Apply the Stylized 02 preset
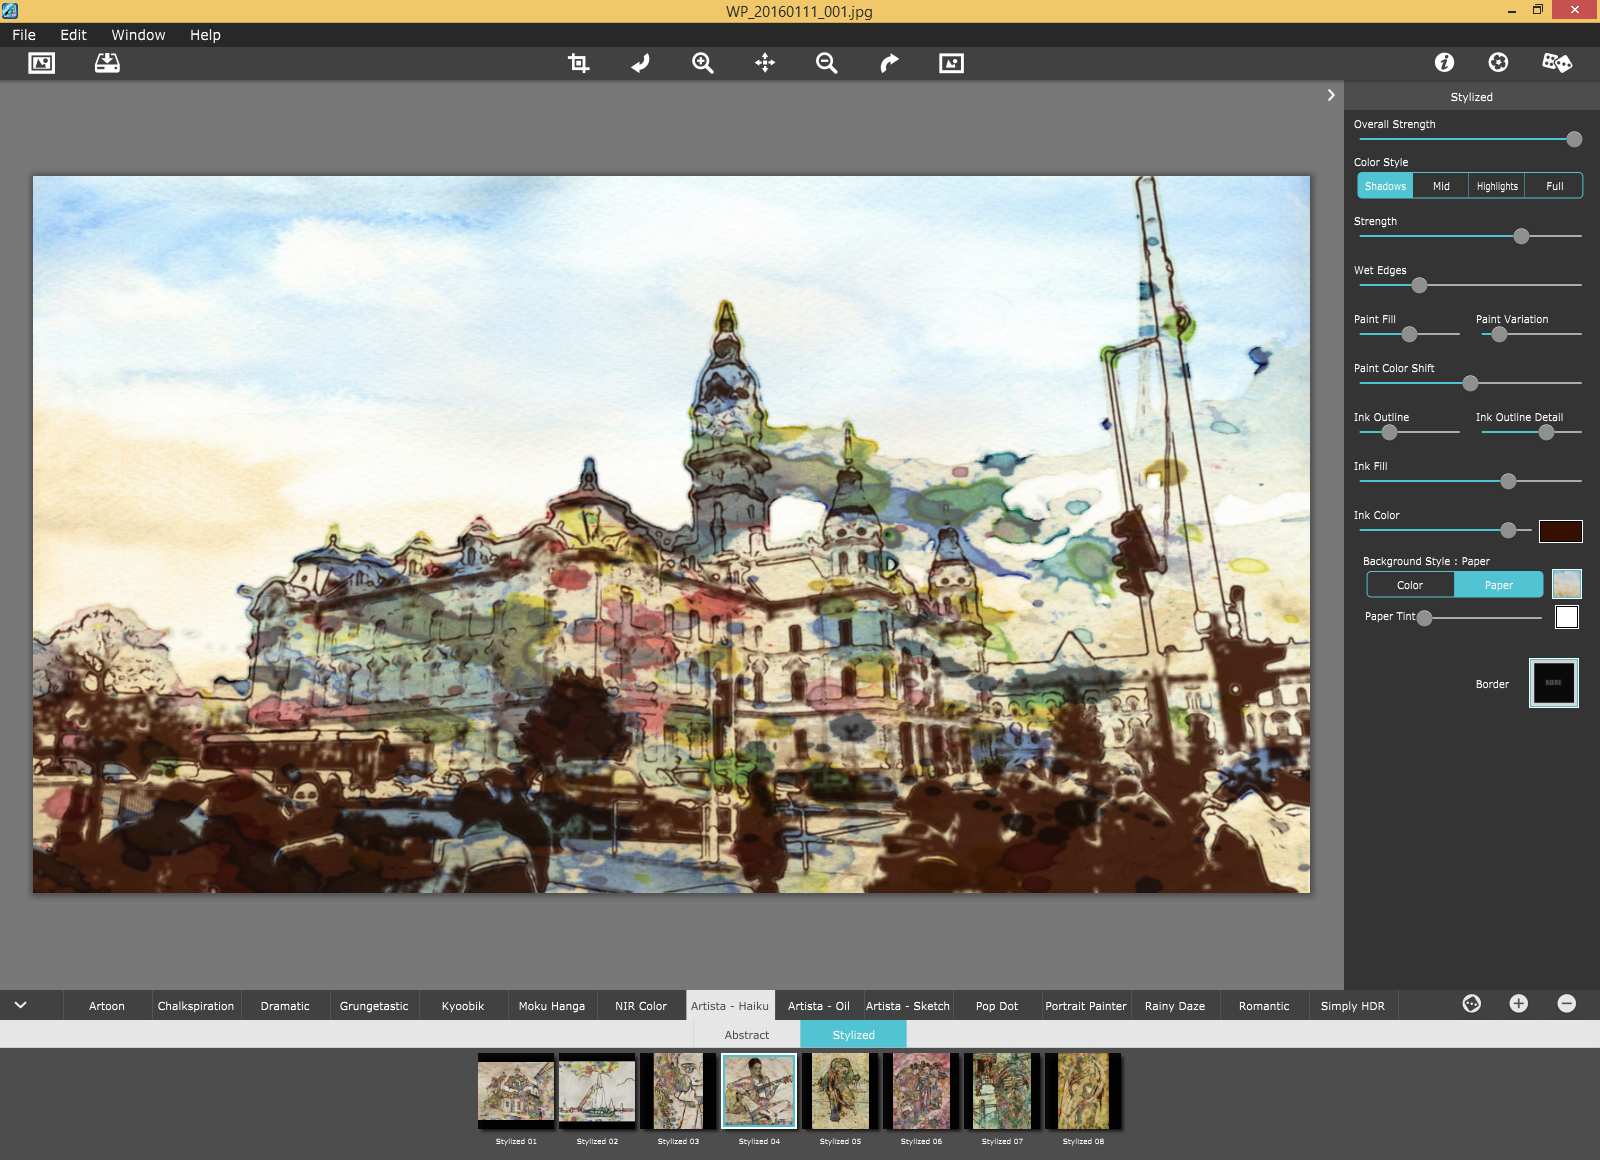 [597, 1091]
